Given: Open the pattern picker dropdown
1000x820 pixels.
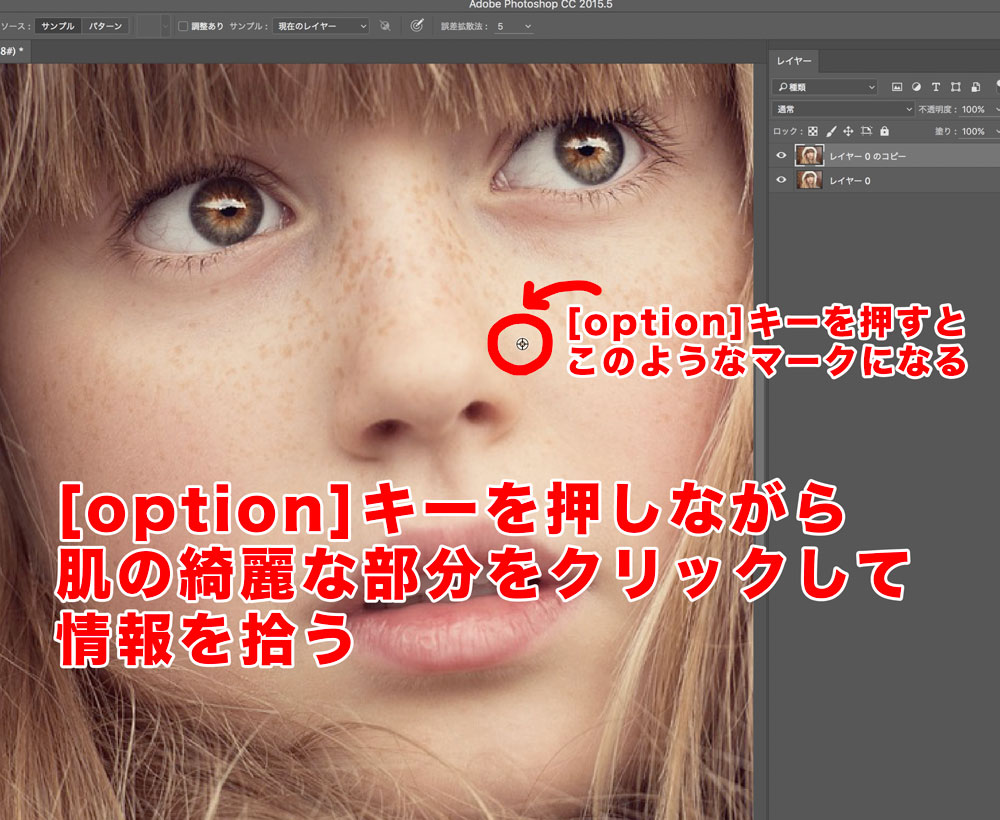Looking at the screenshot, I should (165, 26).
